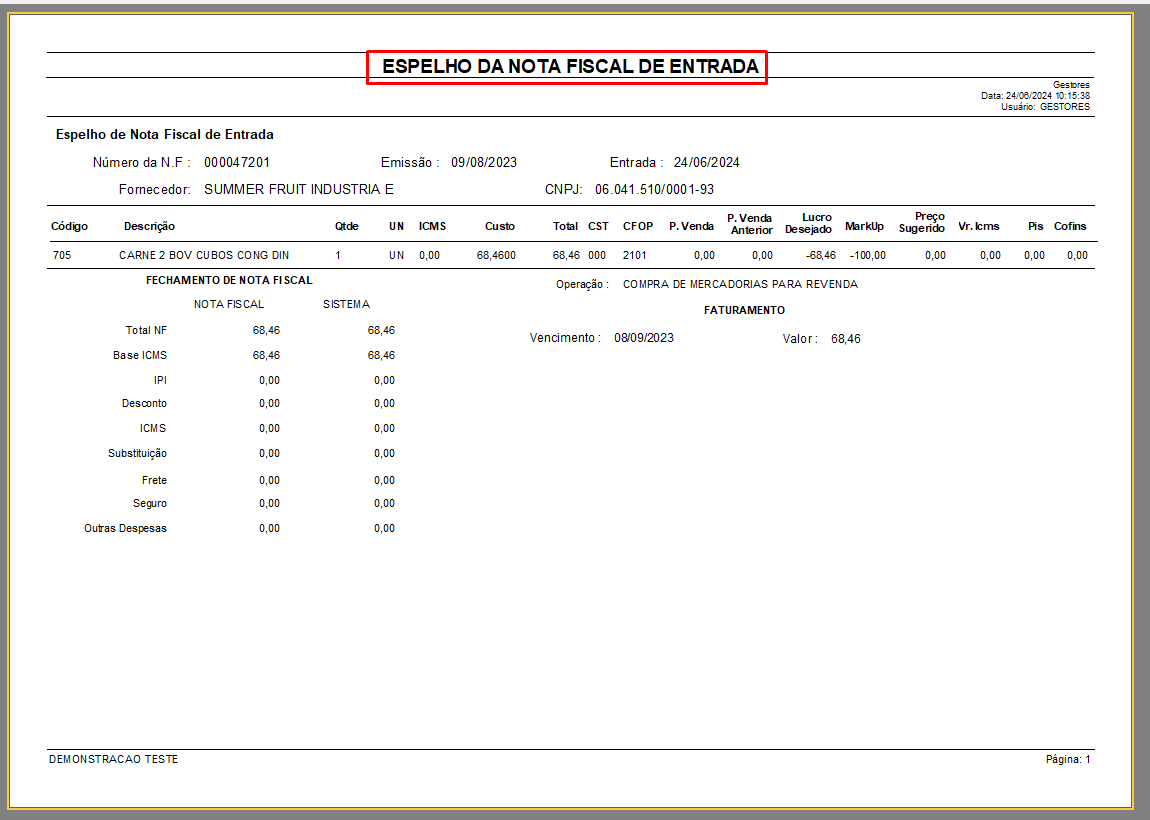Select the Emissão date 09/08/2023
Screen dimensions: 1150x820
tap(483, 162)
